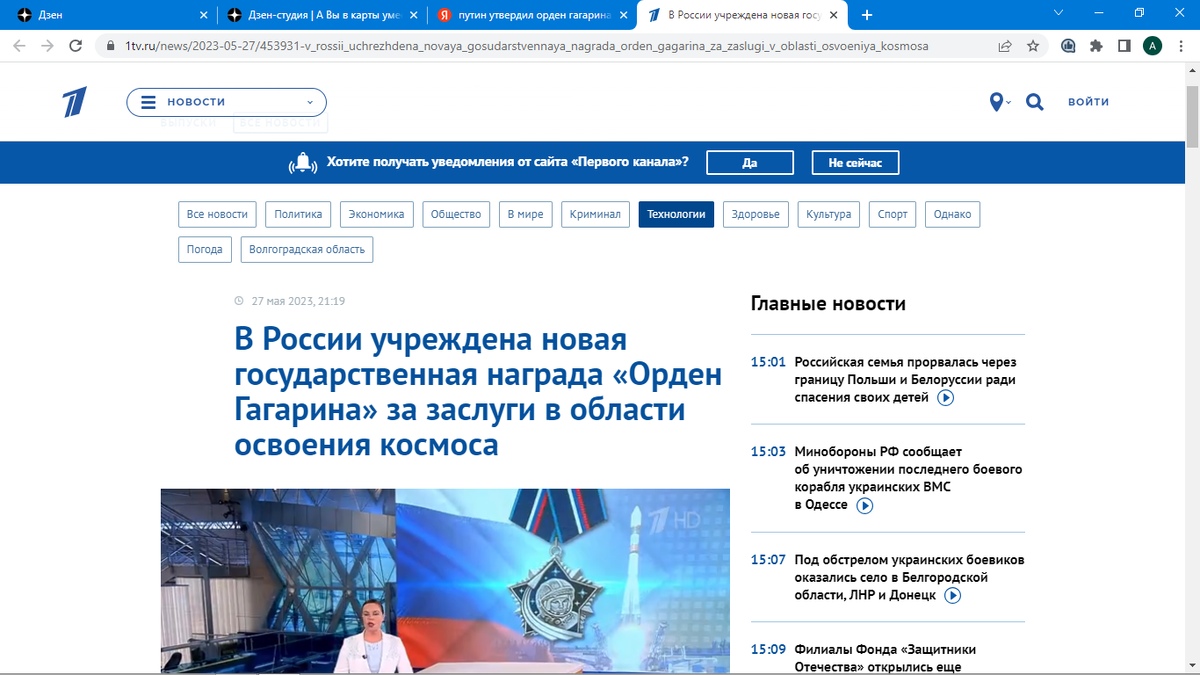The width and height of the screenshot is (1200, 675).
Task: Click the share icon in address bar
Action: point(1003,45)
